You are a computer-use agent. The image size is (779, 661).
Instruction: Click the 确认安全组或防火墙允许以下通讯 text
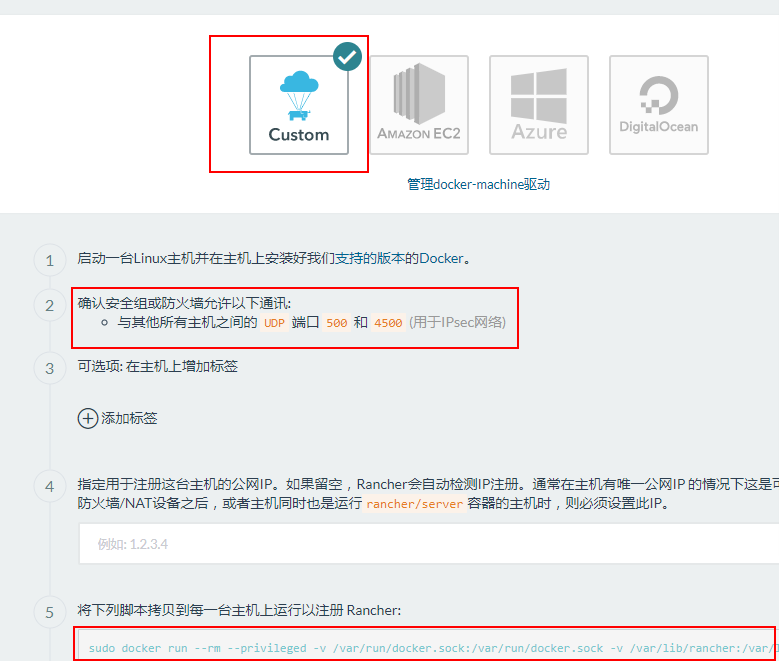(x=184, y=303)
